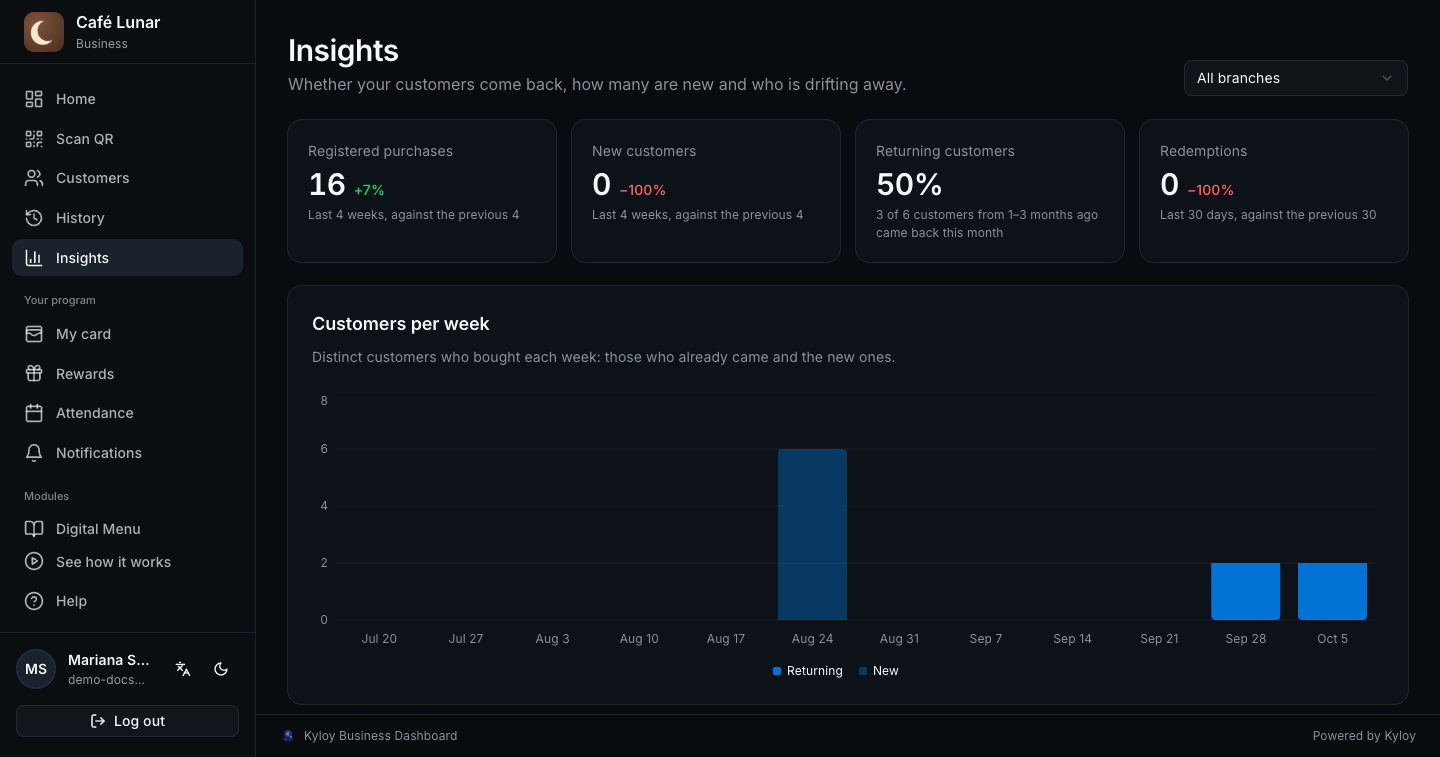
Task: Click the My card icon
Action: 34,334
